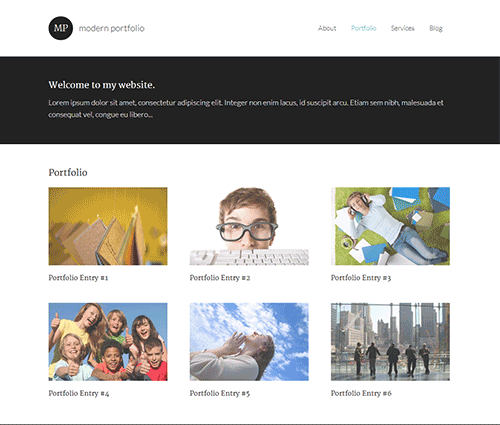Click the Portfolio section heading
Screen dimensions: 500x425
68,172
